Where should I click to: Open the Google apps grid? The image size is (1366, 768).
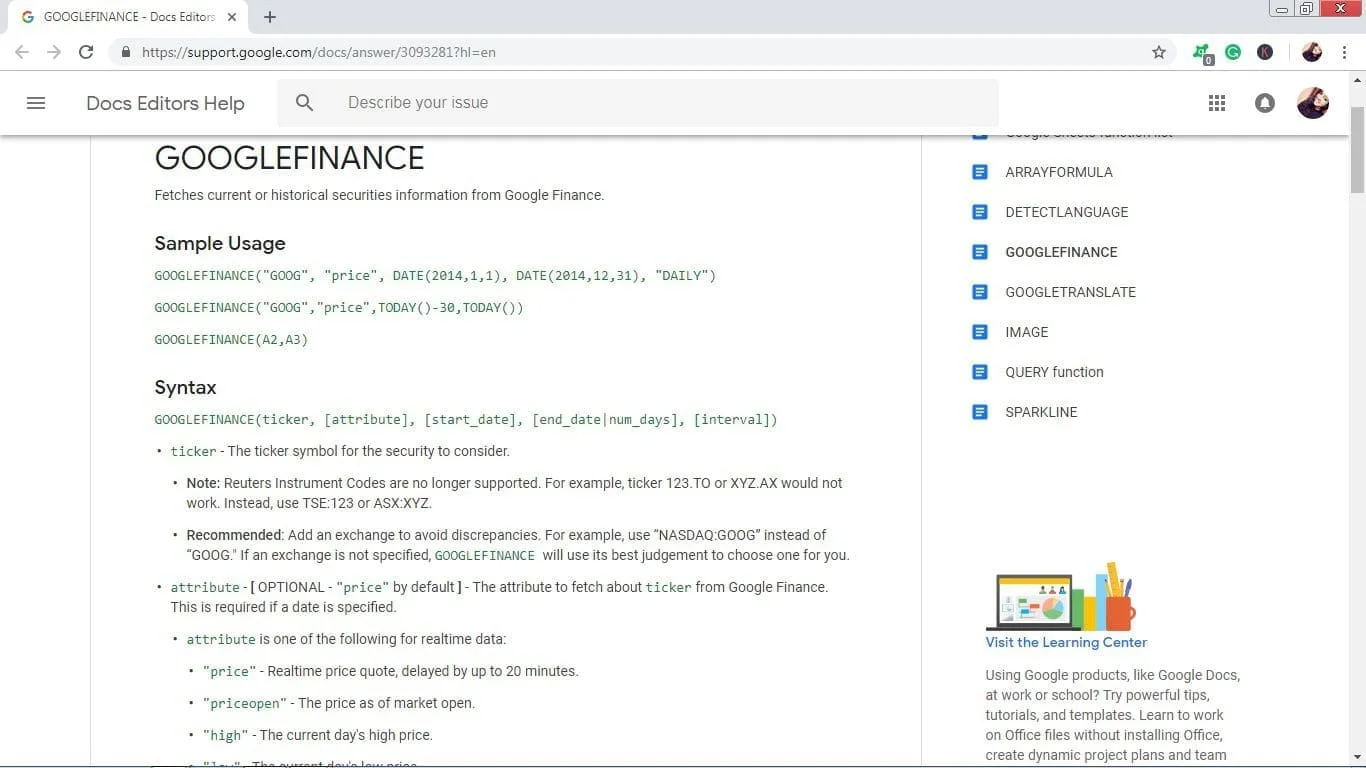click(1217, 103)
